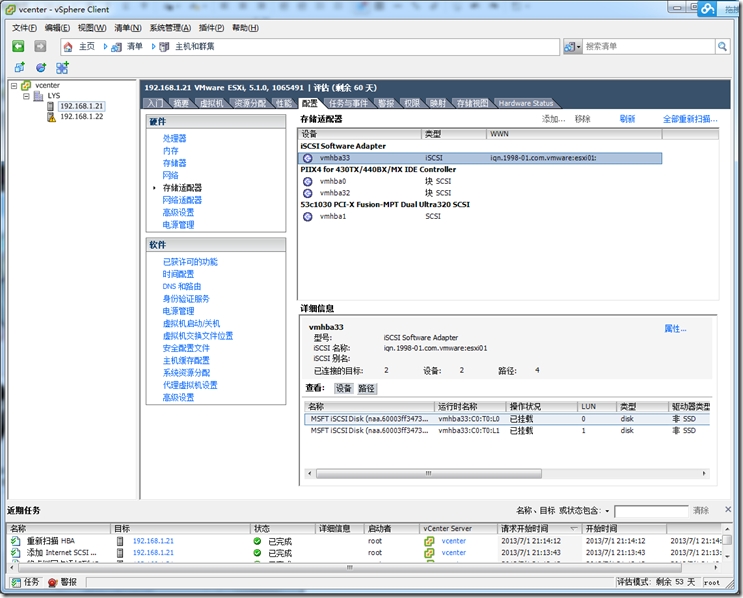The width and height of the screenshot is (743, 598).
Task: Open the task filter dropdown arrow near 名称、目标
Action: tap(607, 511)
